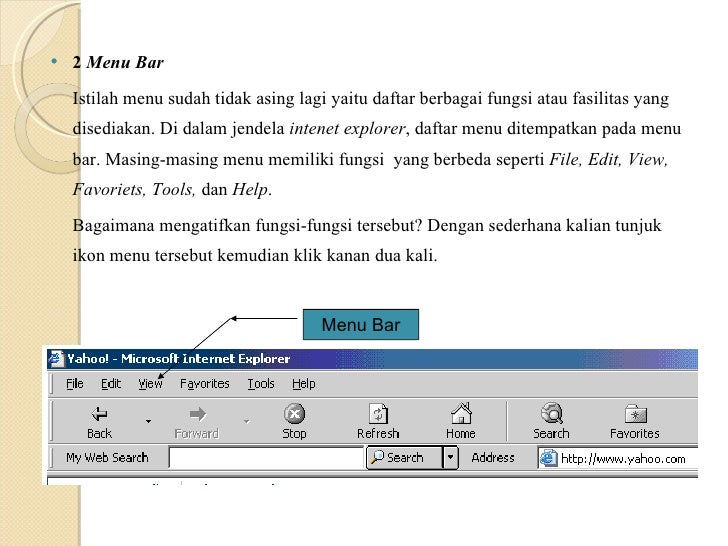Click the Forward arrow icon
The width and height of the screenshot is (728, 546).
[197, 414]
